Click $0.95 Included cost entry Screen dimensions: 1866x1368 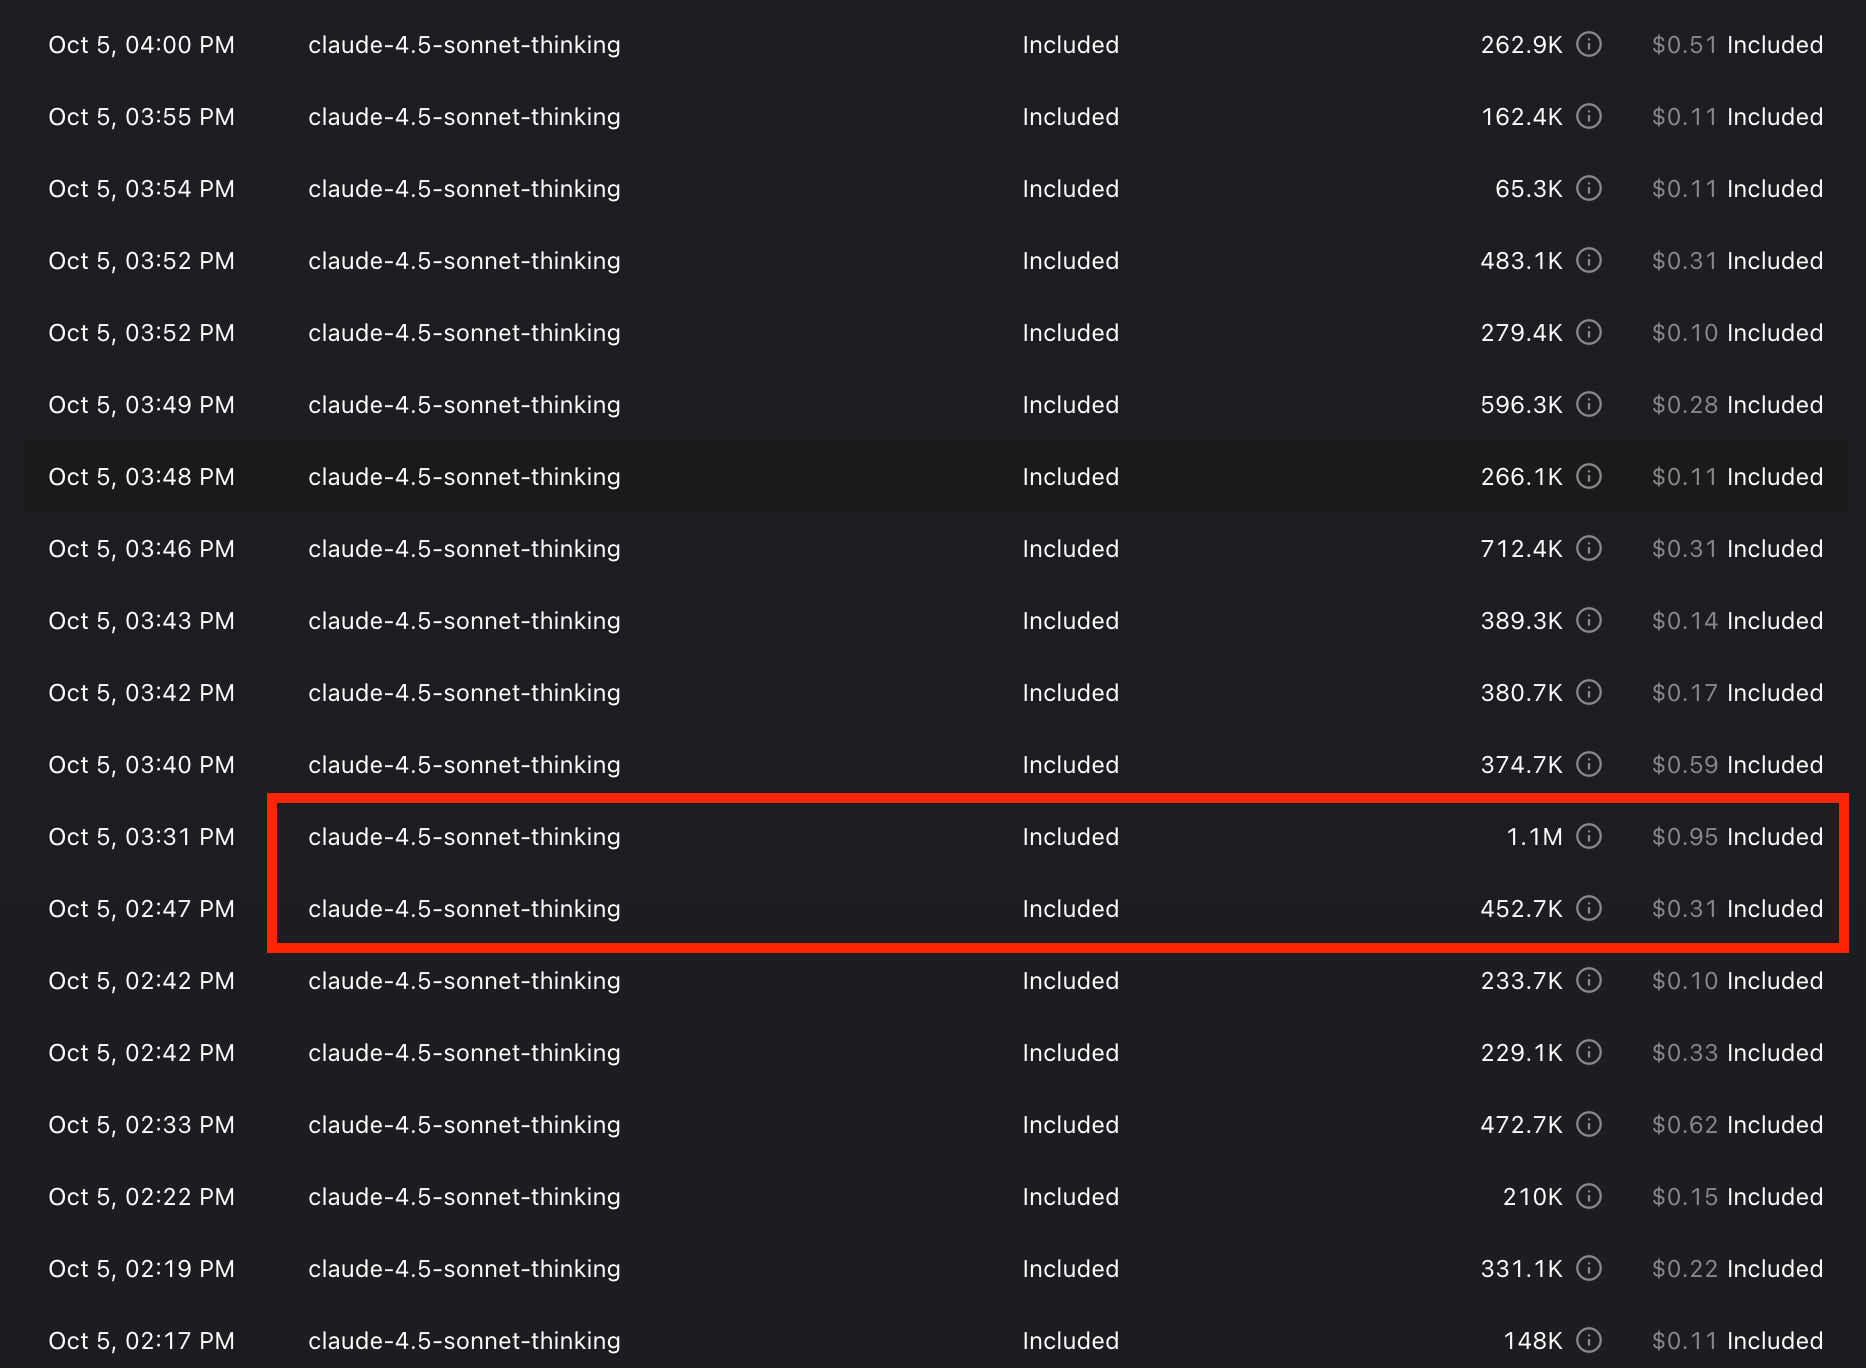pos(1737,837)
